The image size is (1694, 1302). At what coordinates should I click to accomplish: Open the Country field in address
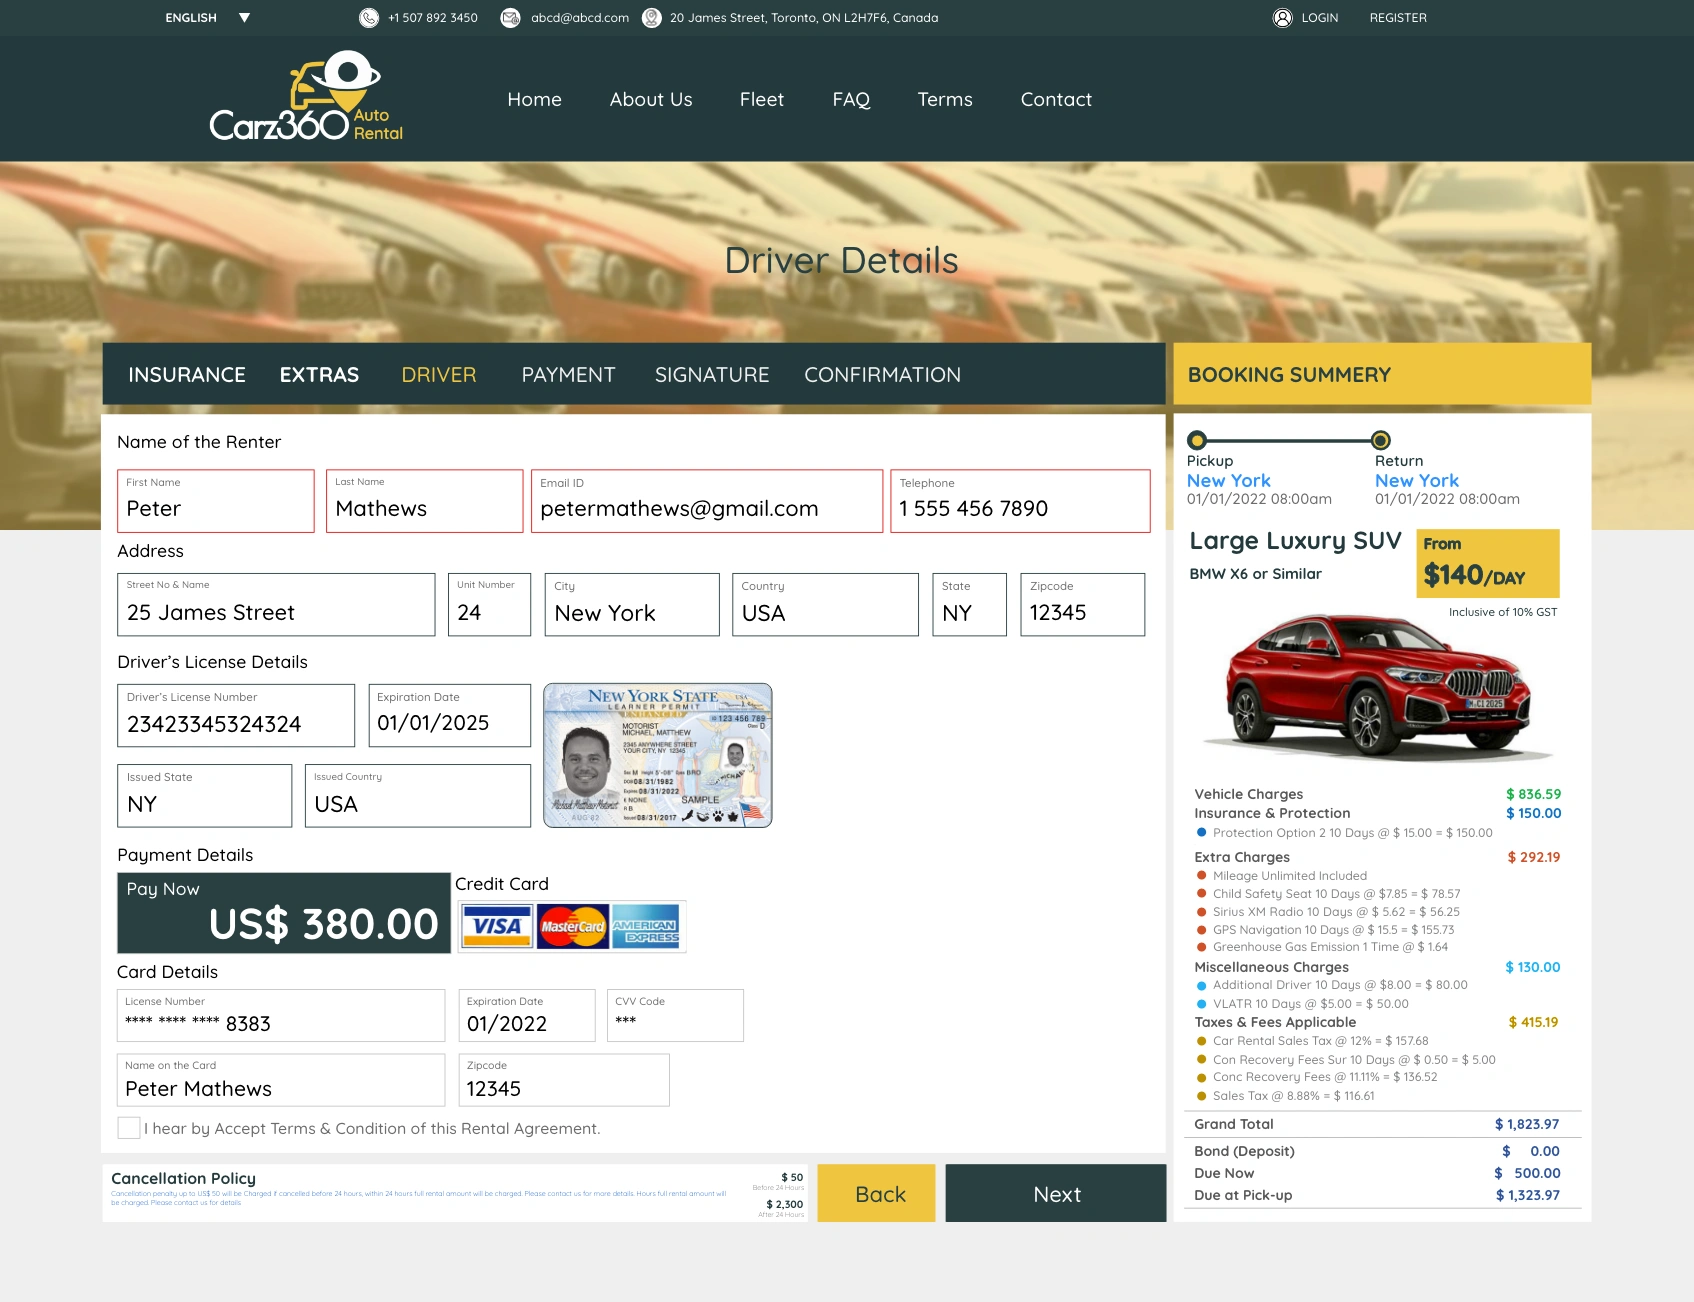[x=825, y=605]
